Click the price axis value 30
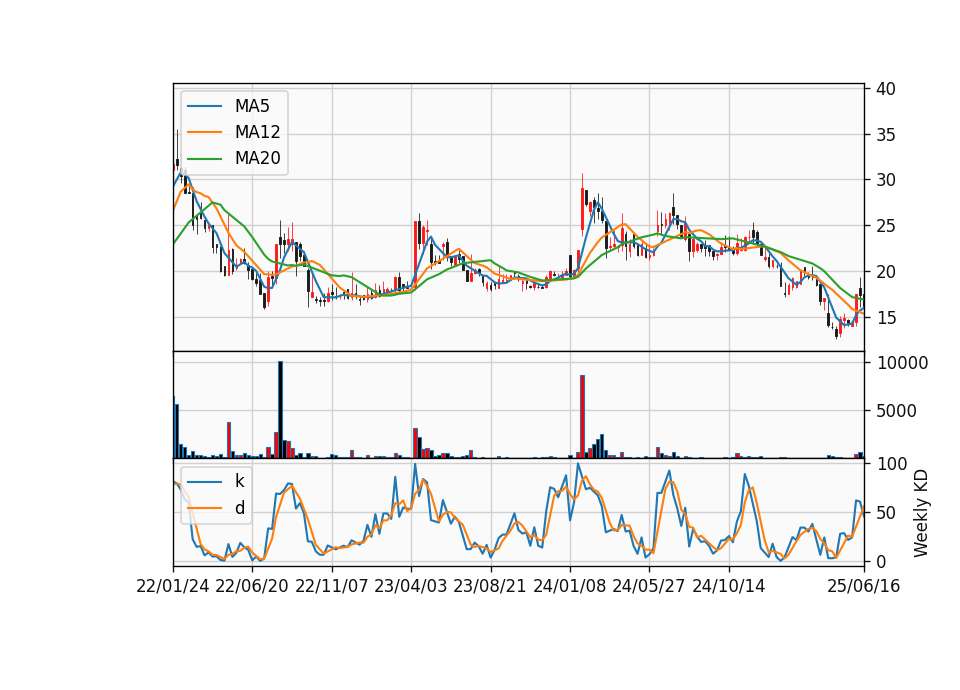This screenshot has width=960, height=690. point(885,180)
